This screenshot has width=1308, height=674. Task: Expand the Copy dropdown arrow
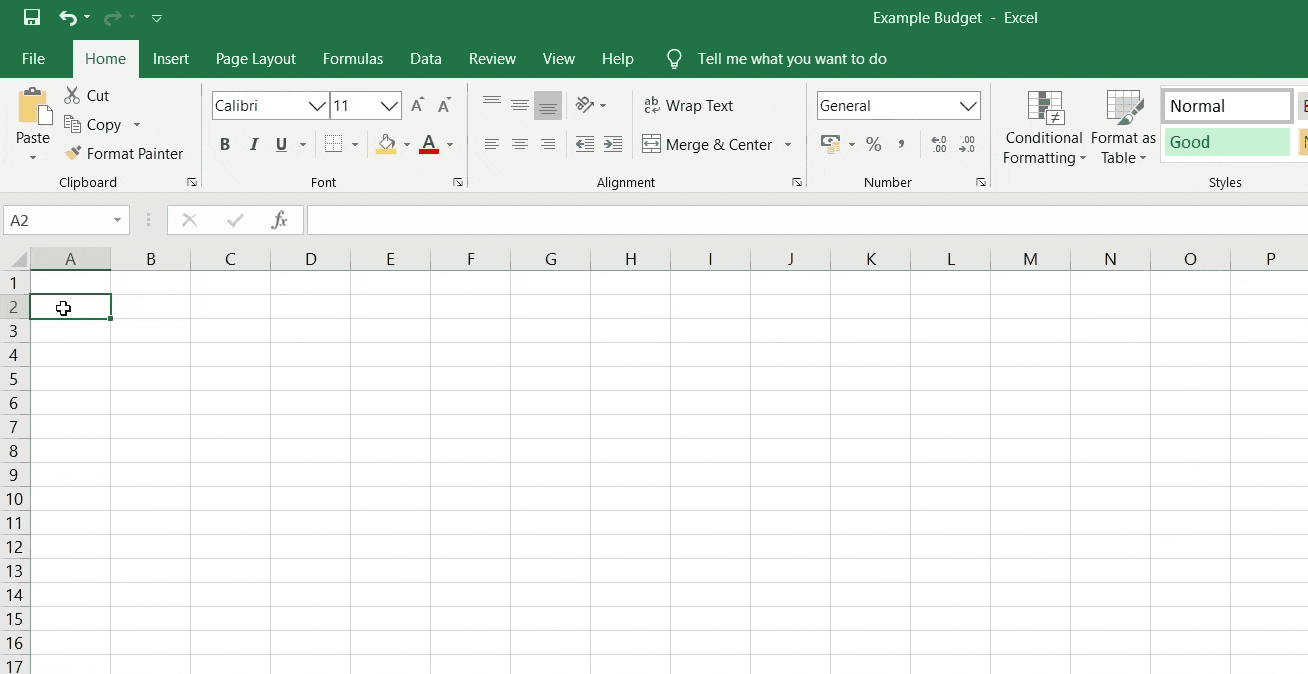[137, 125]
